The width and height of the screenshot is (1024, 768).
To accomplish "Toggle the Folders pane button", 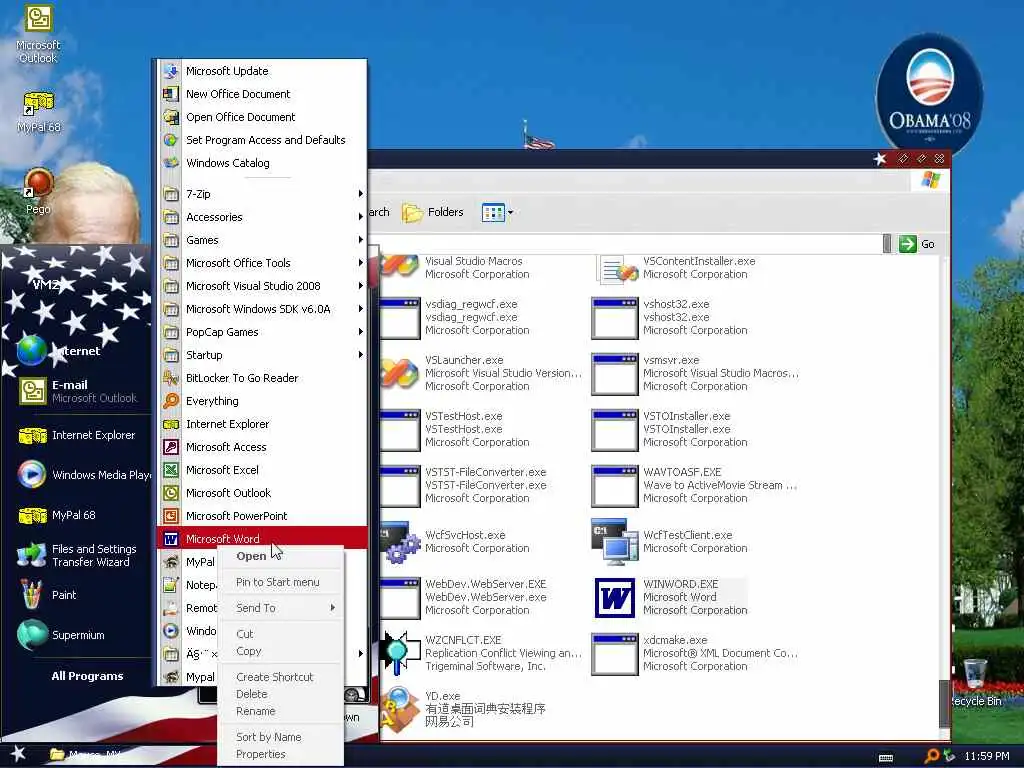I will [x=432, y=212].
